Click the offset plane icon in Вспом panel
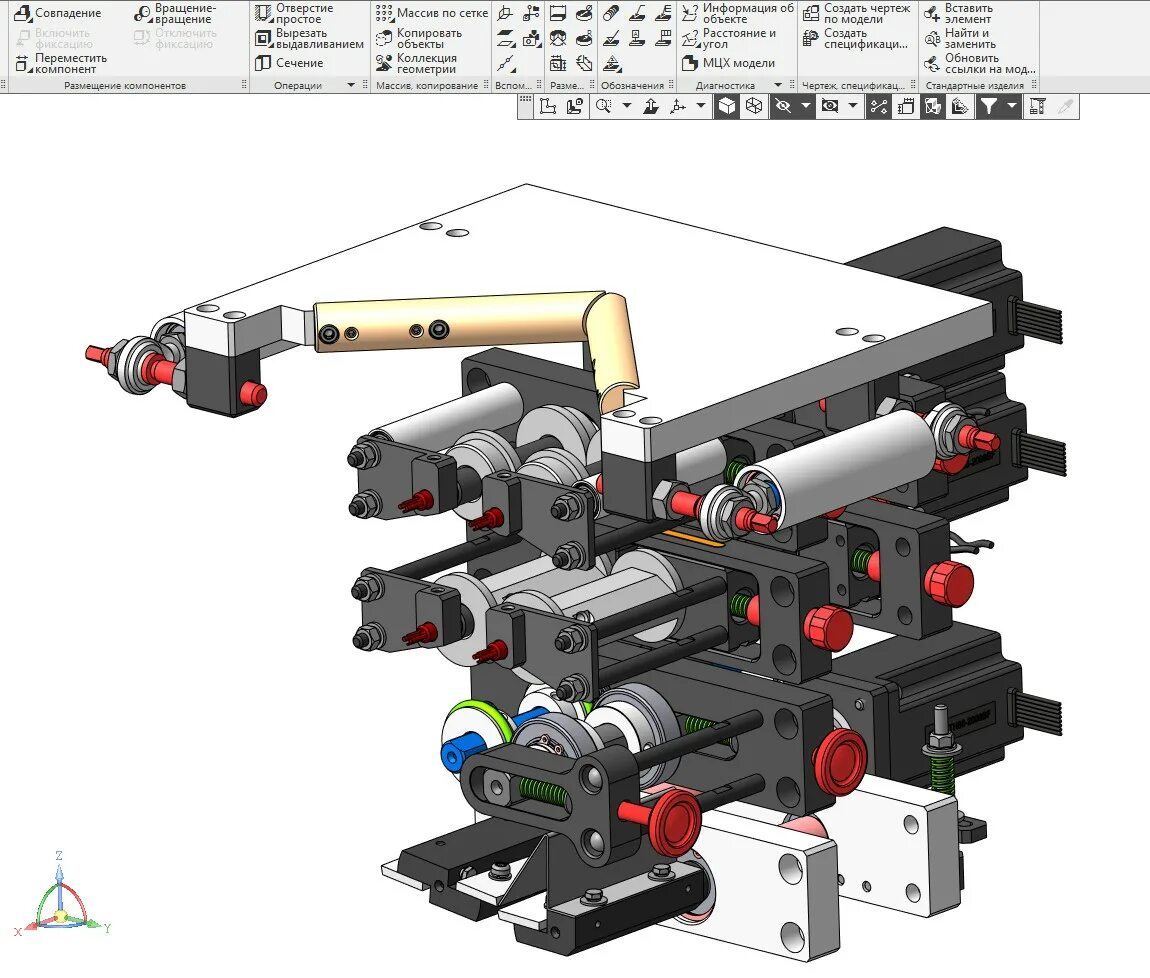The image size is (1150, 978). pyautogui.click(x=505, y=38)
